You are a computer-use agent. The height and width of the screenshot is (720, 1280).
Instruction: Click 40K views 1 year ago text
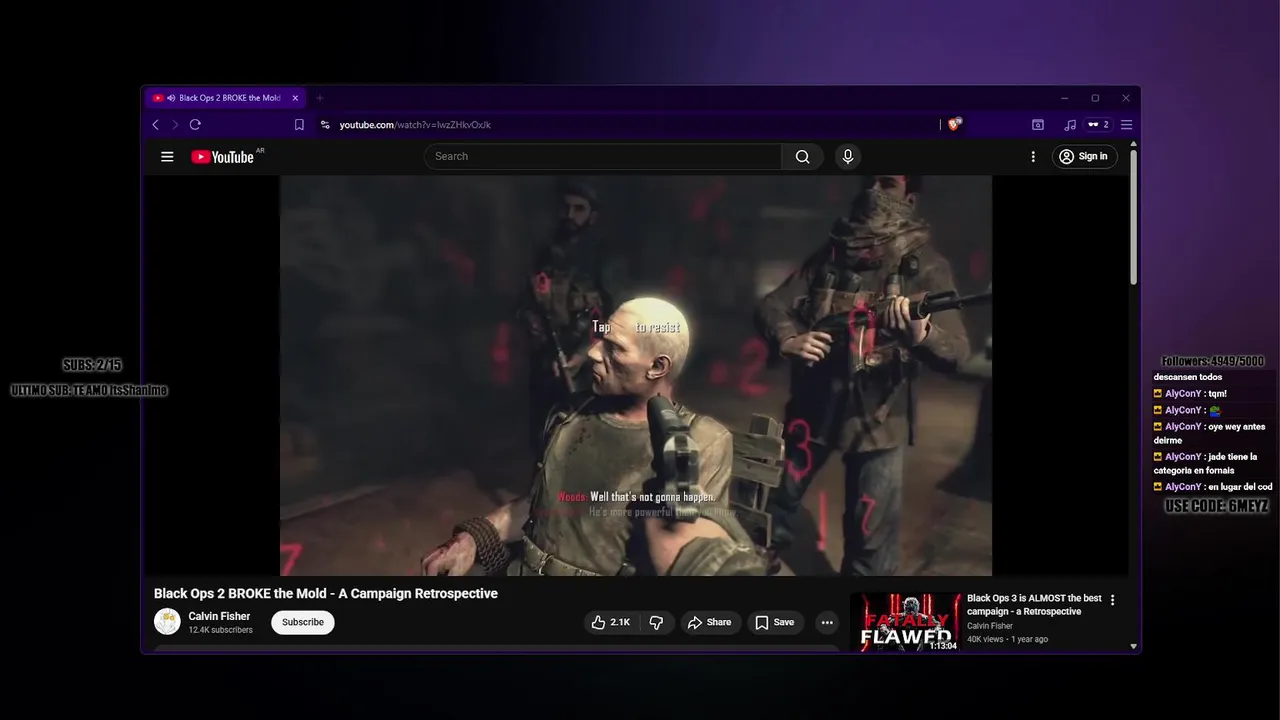[1007, 639]
